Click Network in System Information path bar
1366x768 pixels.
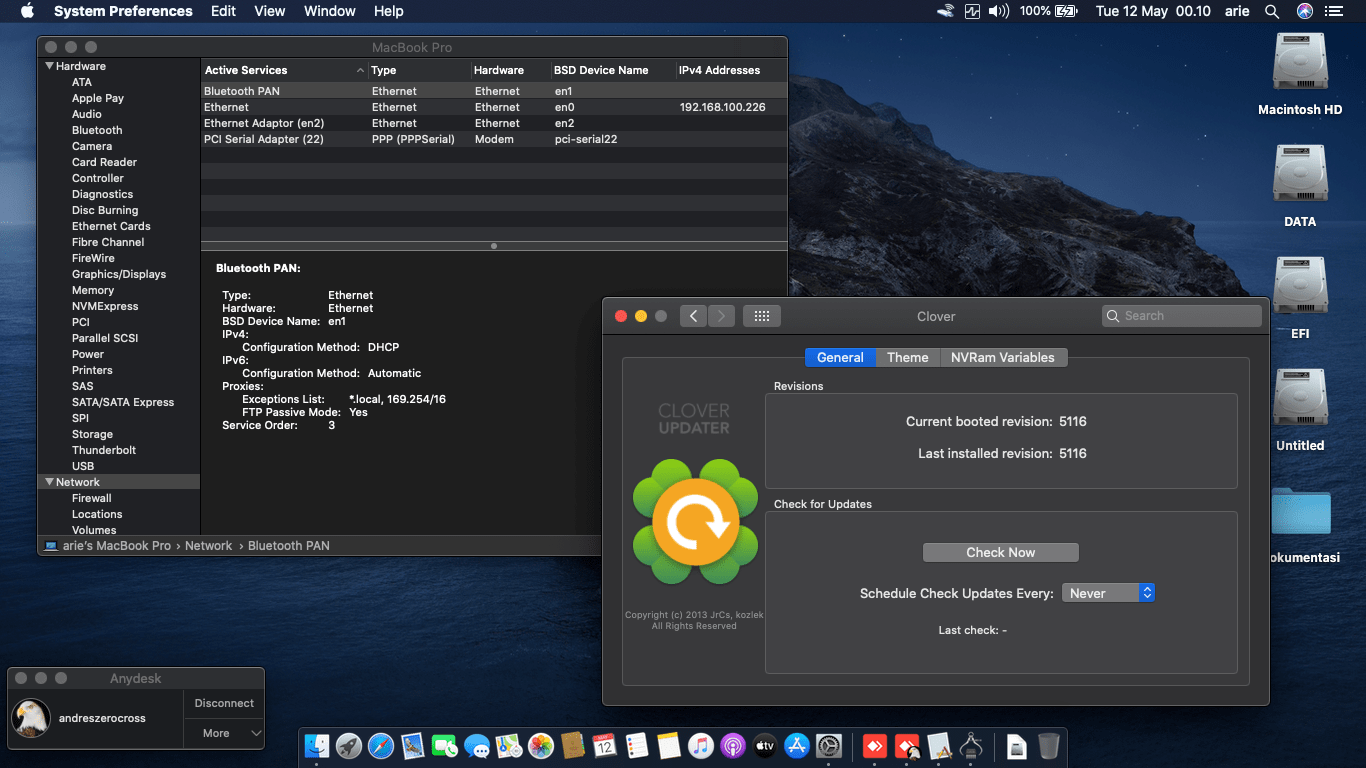click(x=208, y=546)
